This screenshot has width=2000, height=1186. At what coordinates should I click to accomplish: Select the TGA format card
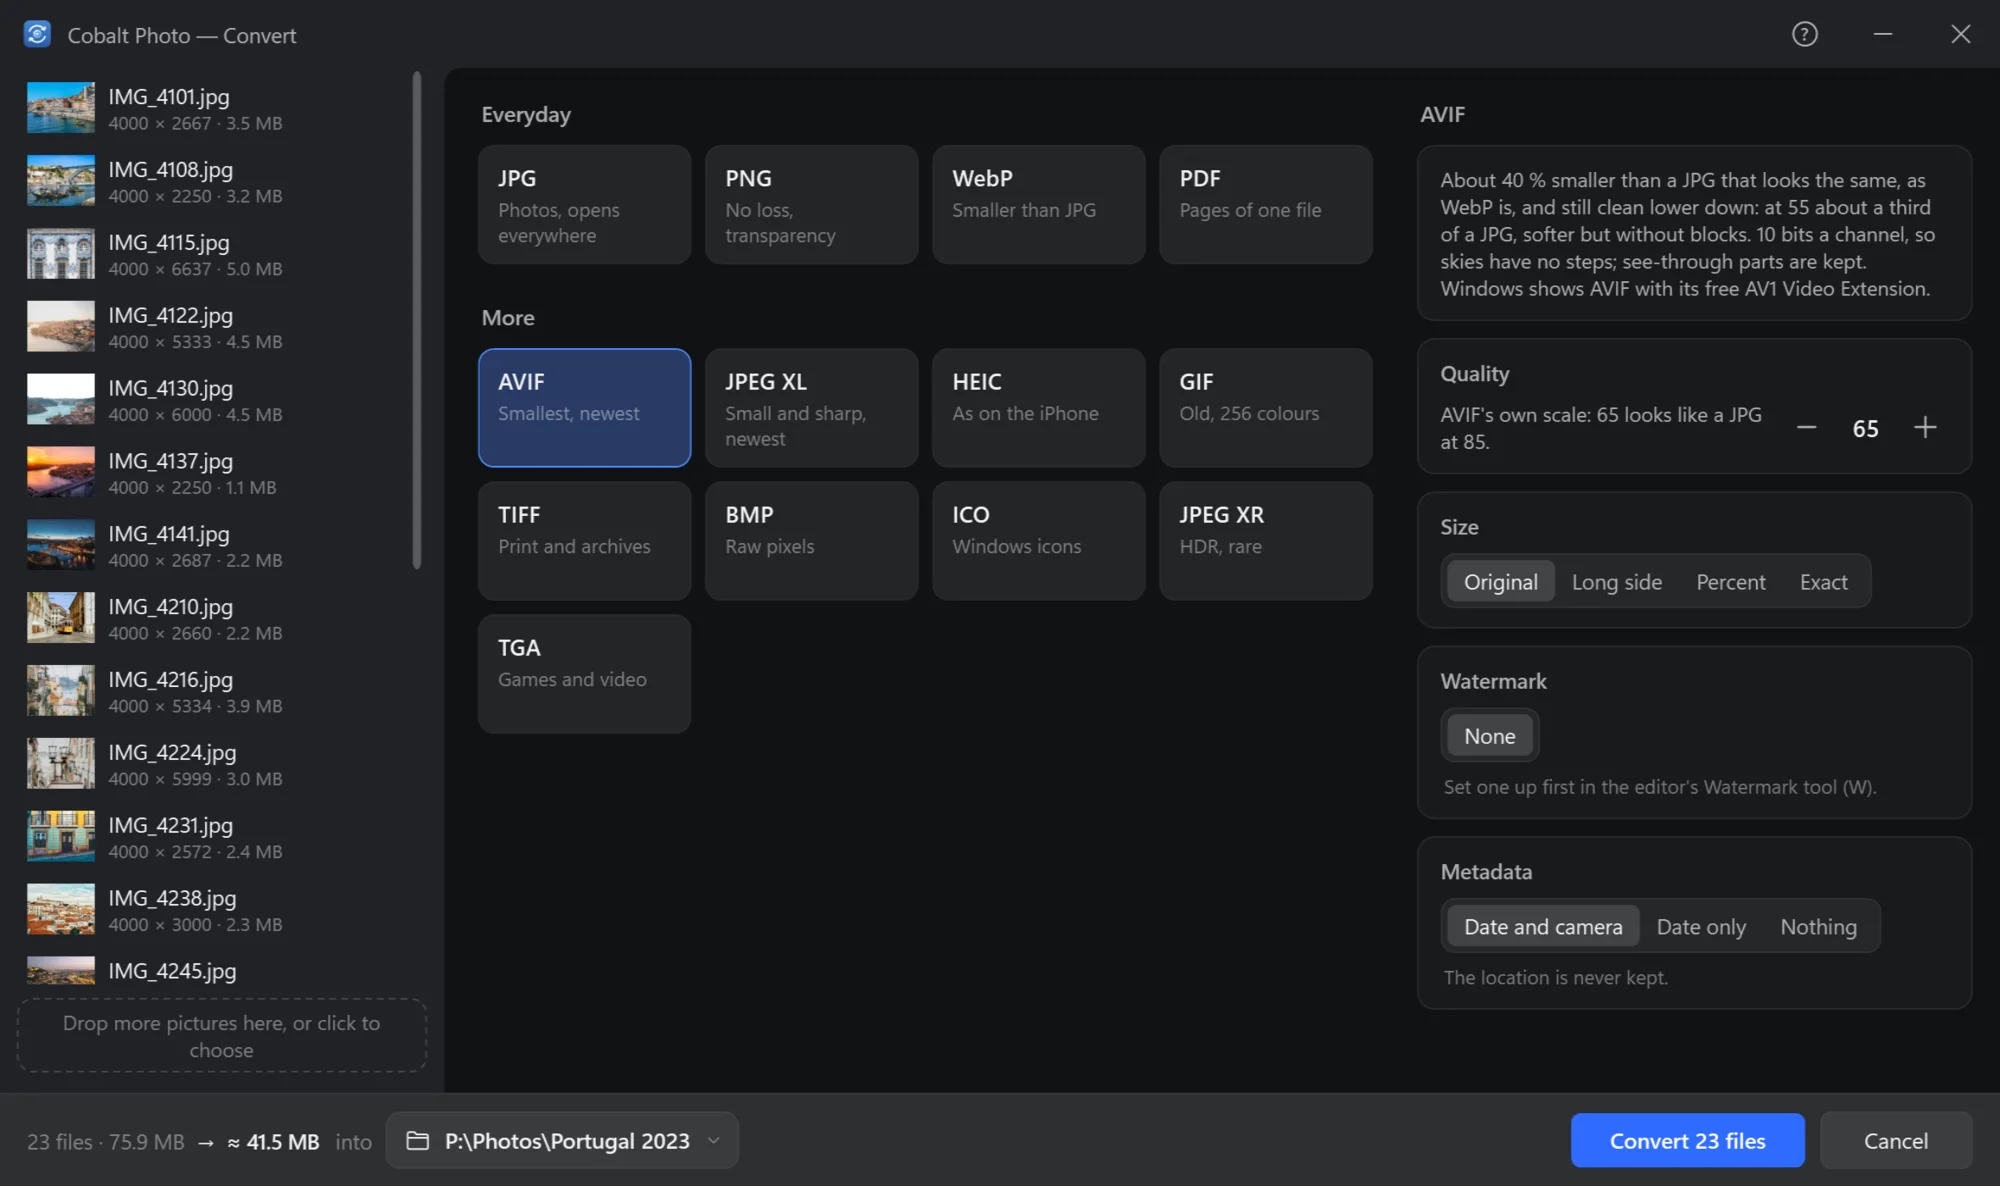click(x=585, y=674)
